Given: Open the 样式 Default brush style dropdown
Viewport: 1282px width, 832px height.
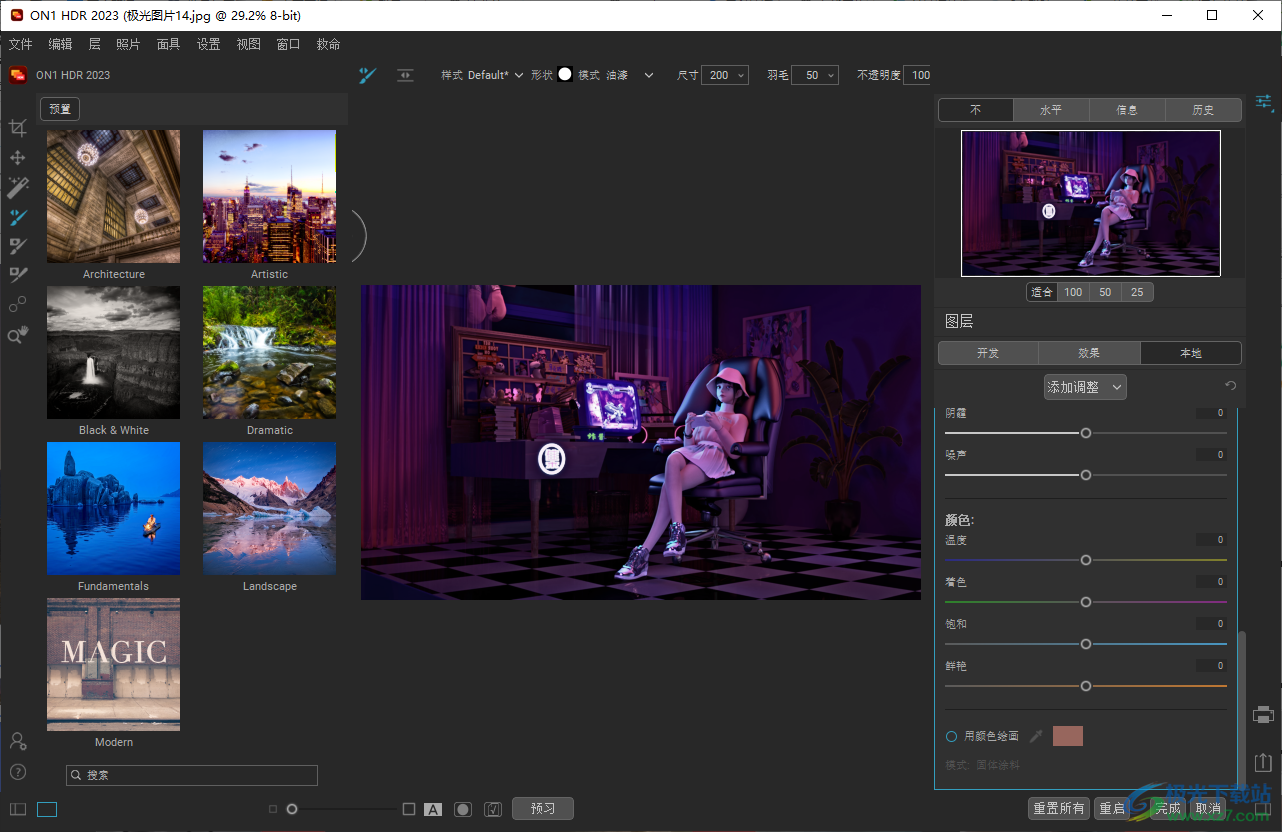Looking at the screenshot, I should [495, 74].
